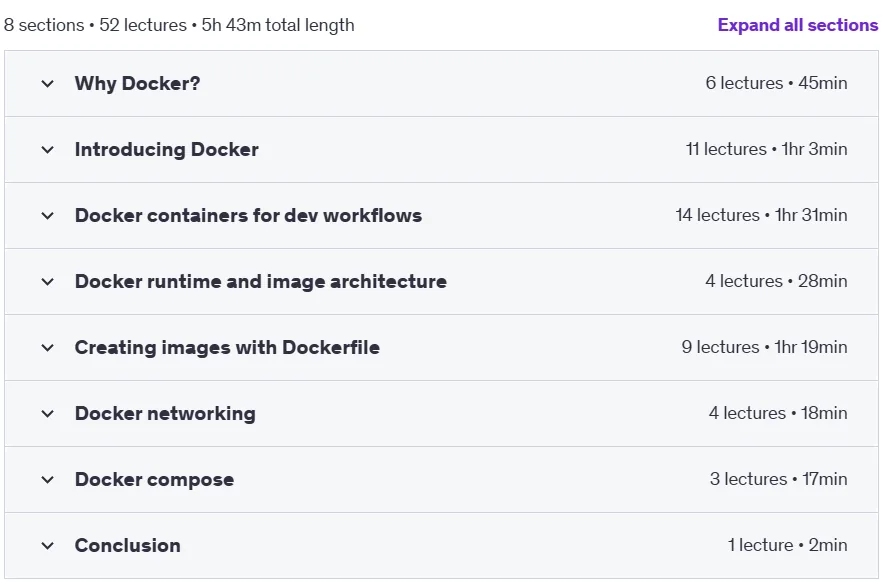
Task: Click the 8 sections 52 lectures summary text
Action: coord(179,25)
